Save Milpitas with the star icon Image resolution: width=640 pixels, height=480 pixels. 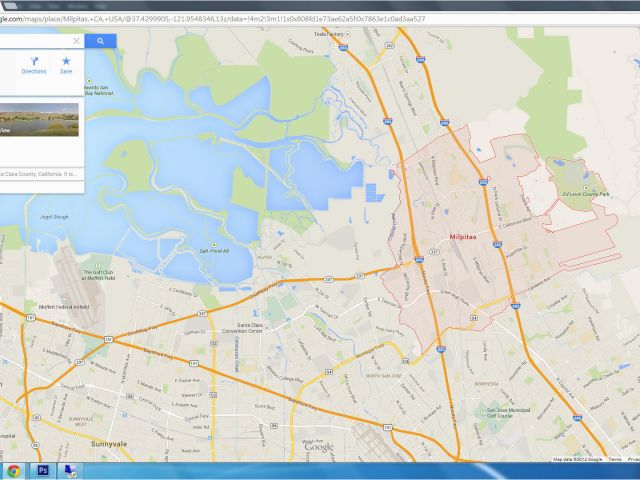tap(66, 66)
